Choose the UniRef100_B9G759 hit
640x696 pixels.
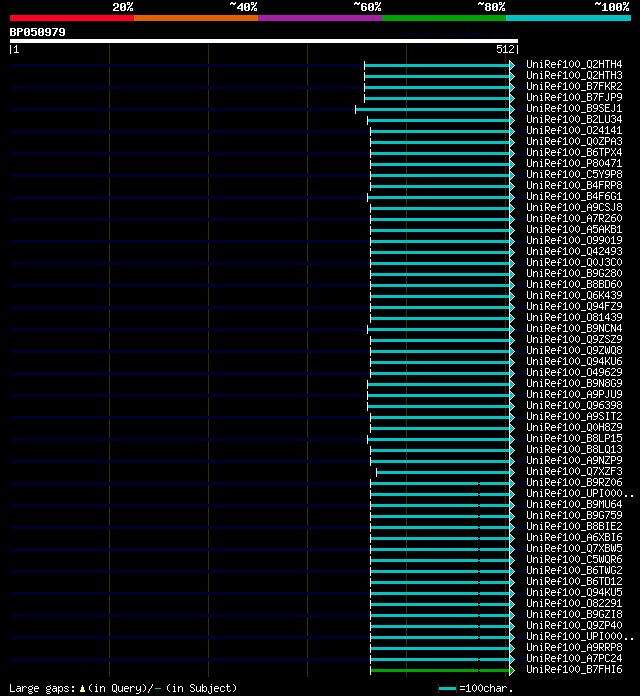tap(574, 515)
